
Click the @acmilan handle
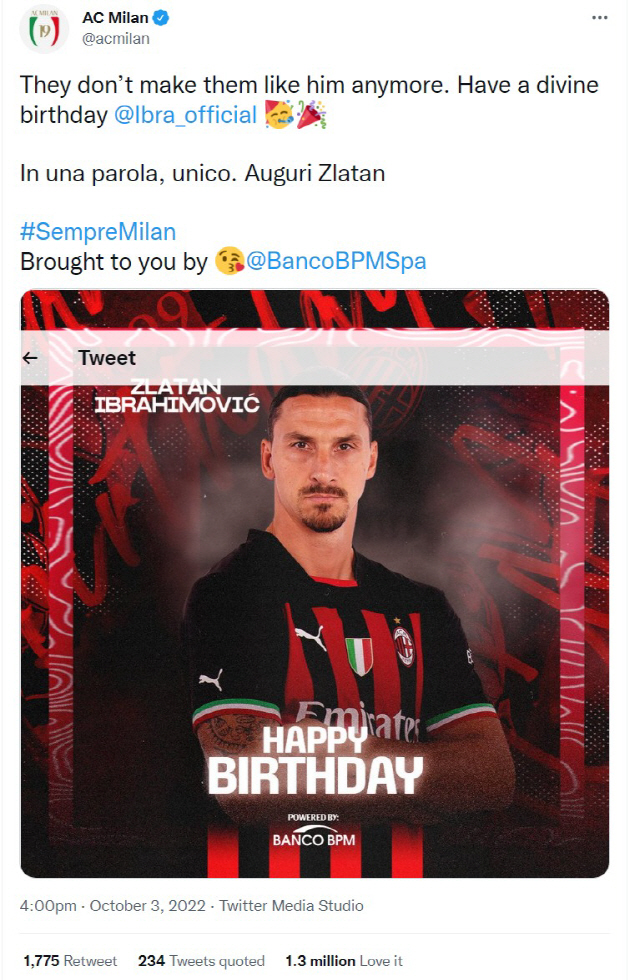click(116, 39)
